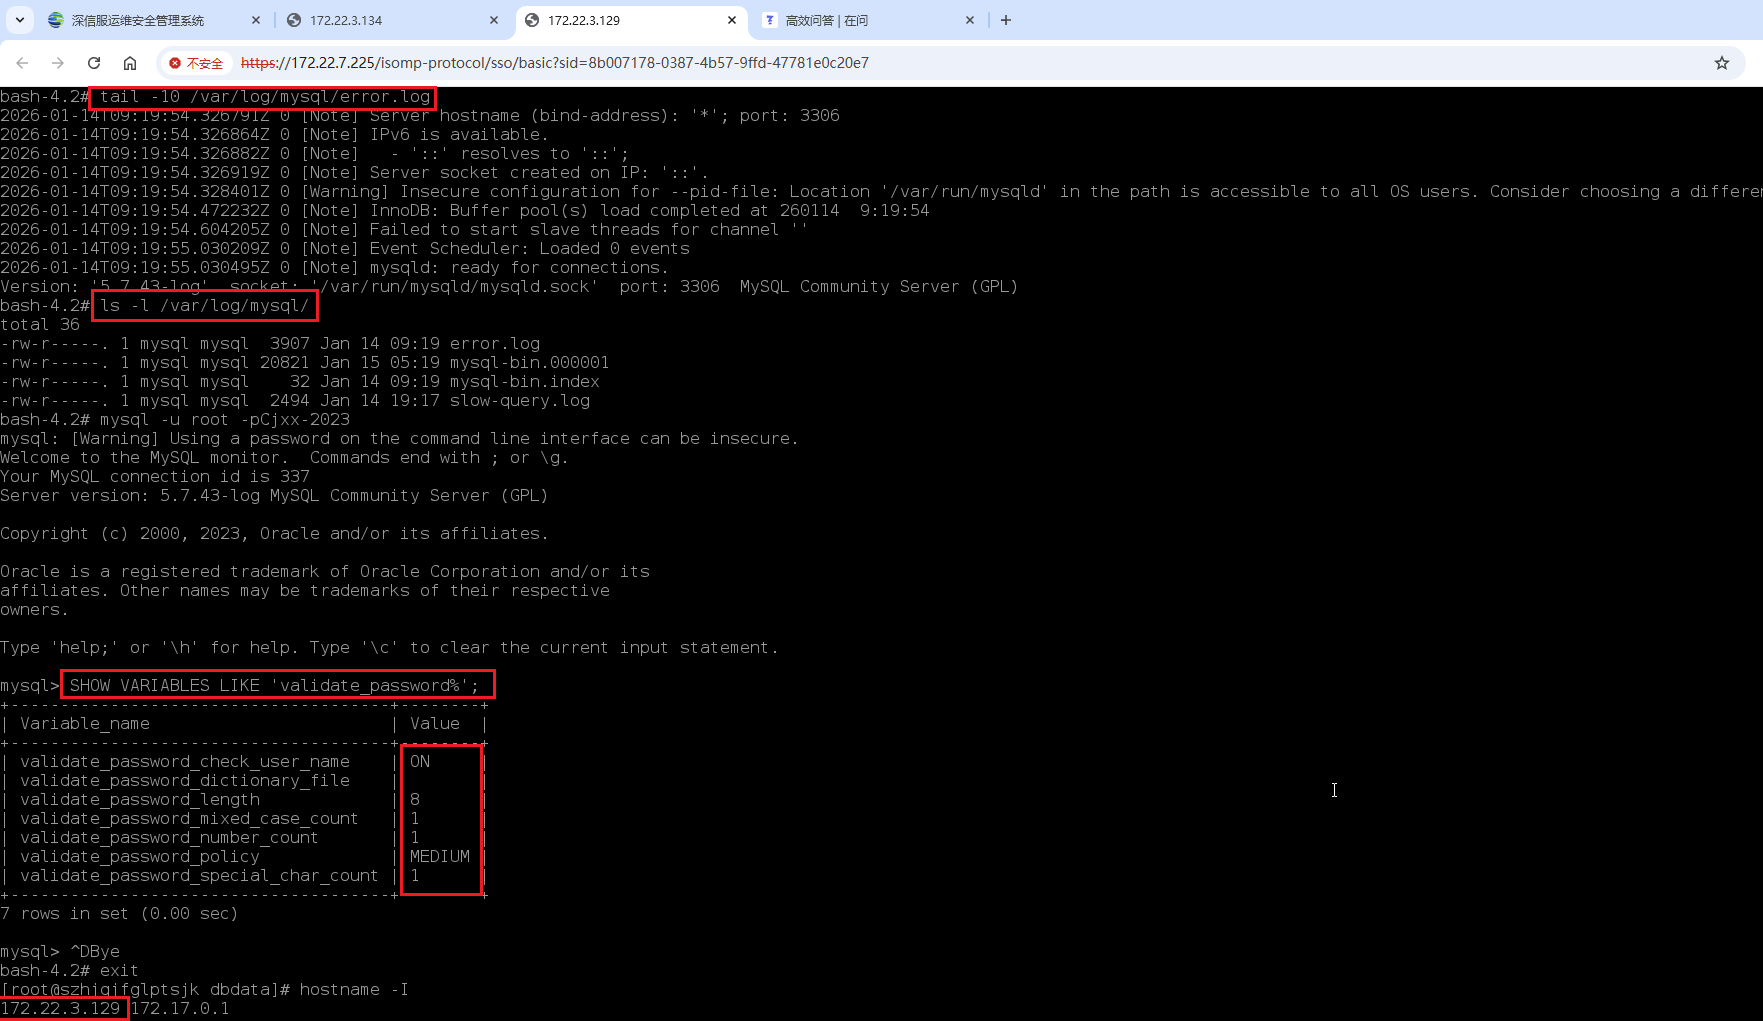
Task: Open a new browser tab
Action: tap(1006, 20)
